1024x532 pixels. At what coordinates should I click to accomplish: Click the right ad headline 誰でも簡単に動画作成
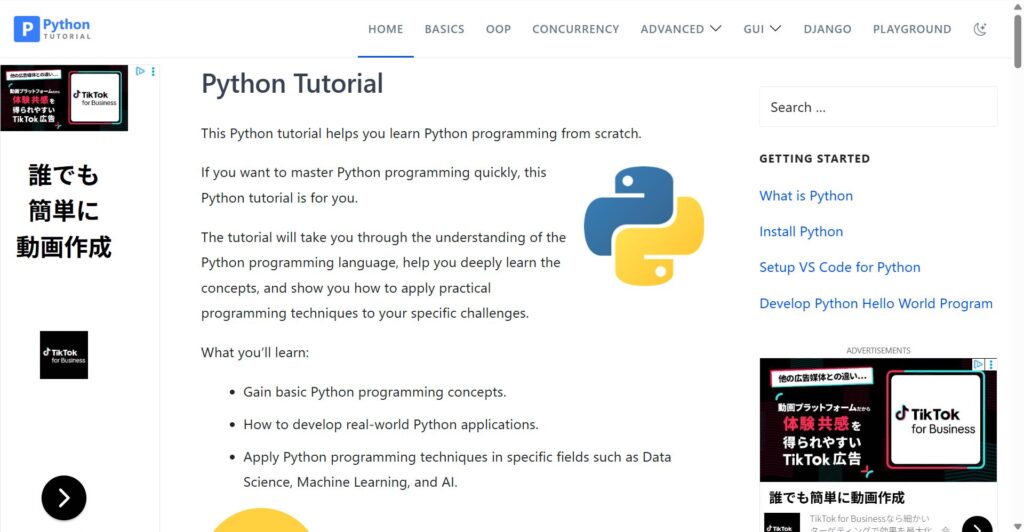(837, 497)
